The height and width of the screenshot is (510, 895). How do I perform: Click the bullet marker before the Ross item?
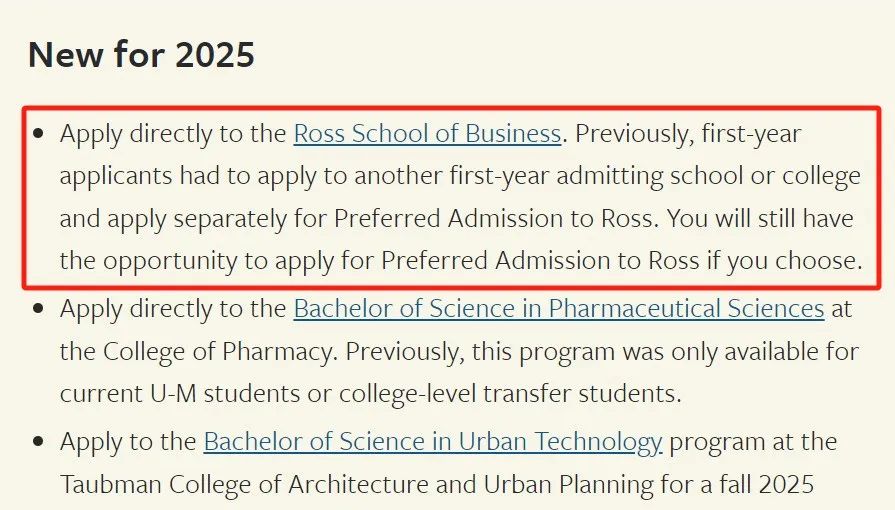pos(39,134)
